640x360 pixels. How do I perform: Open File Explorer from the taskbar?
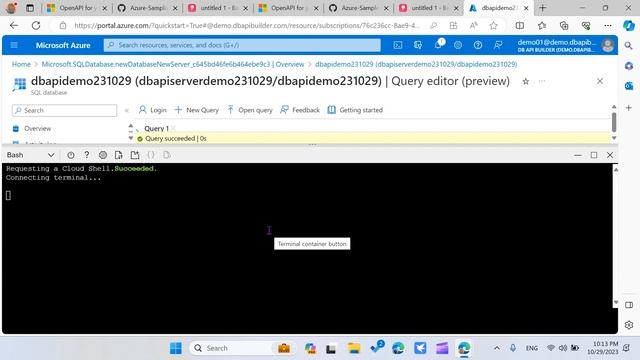tap(353, 348)
